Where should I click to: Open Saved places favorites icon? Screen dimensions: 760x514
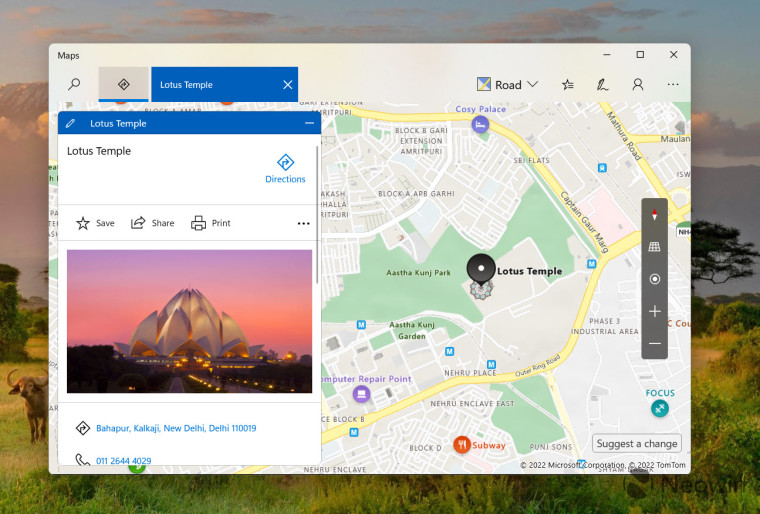[568, 85]
